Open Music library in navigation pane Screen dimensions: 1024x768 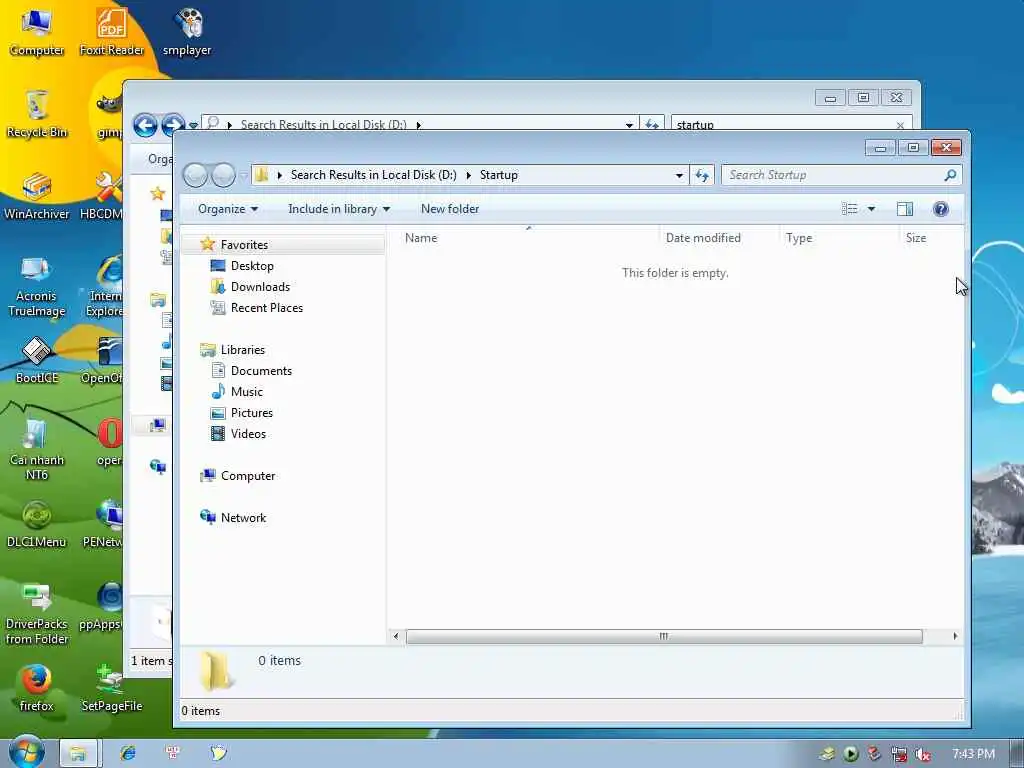(x=246, y=392)
